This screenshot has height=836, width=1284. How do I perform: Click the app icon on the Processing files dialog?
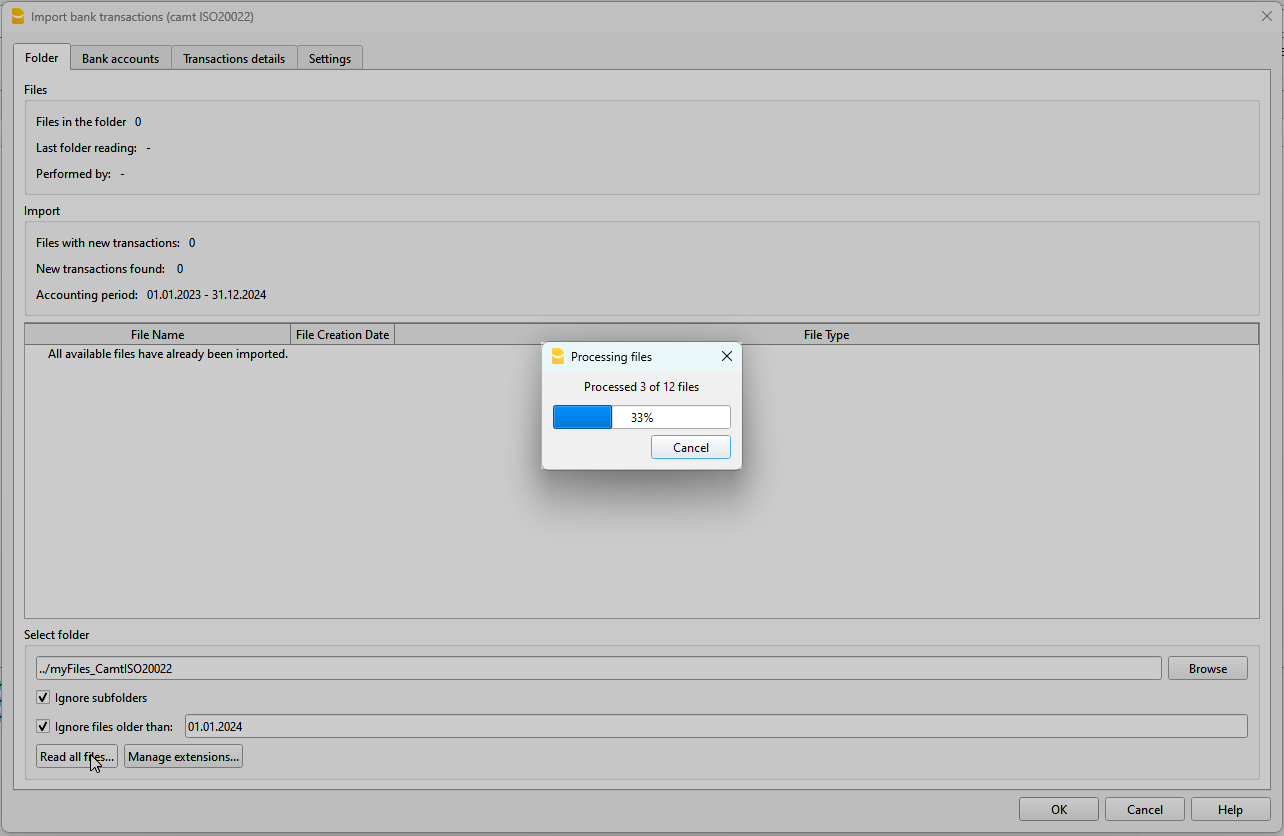[x=557, y=356]
